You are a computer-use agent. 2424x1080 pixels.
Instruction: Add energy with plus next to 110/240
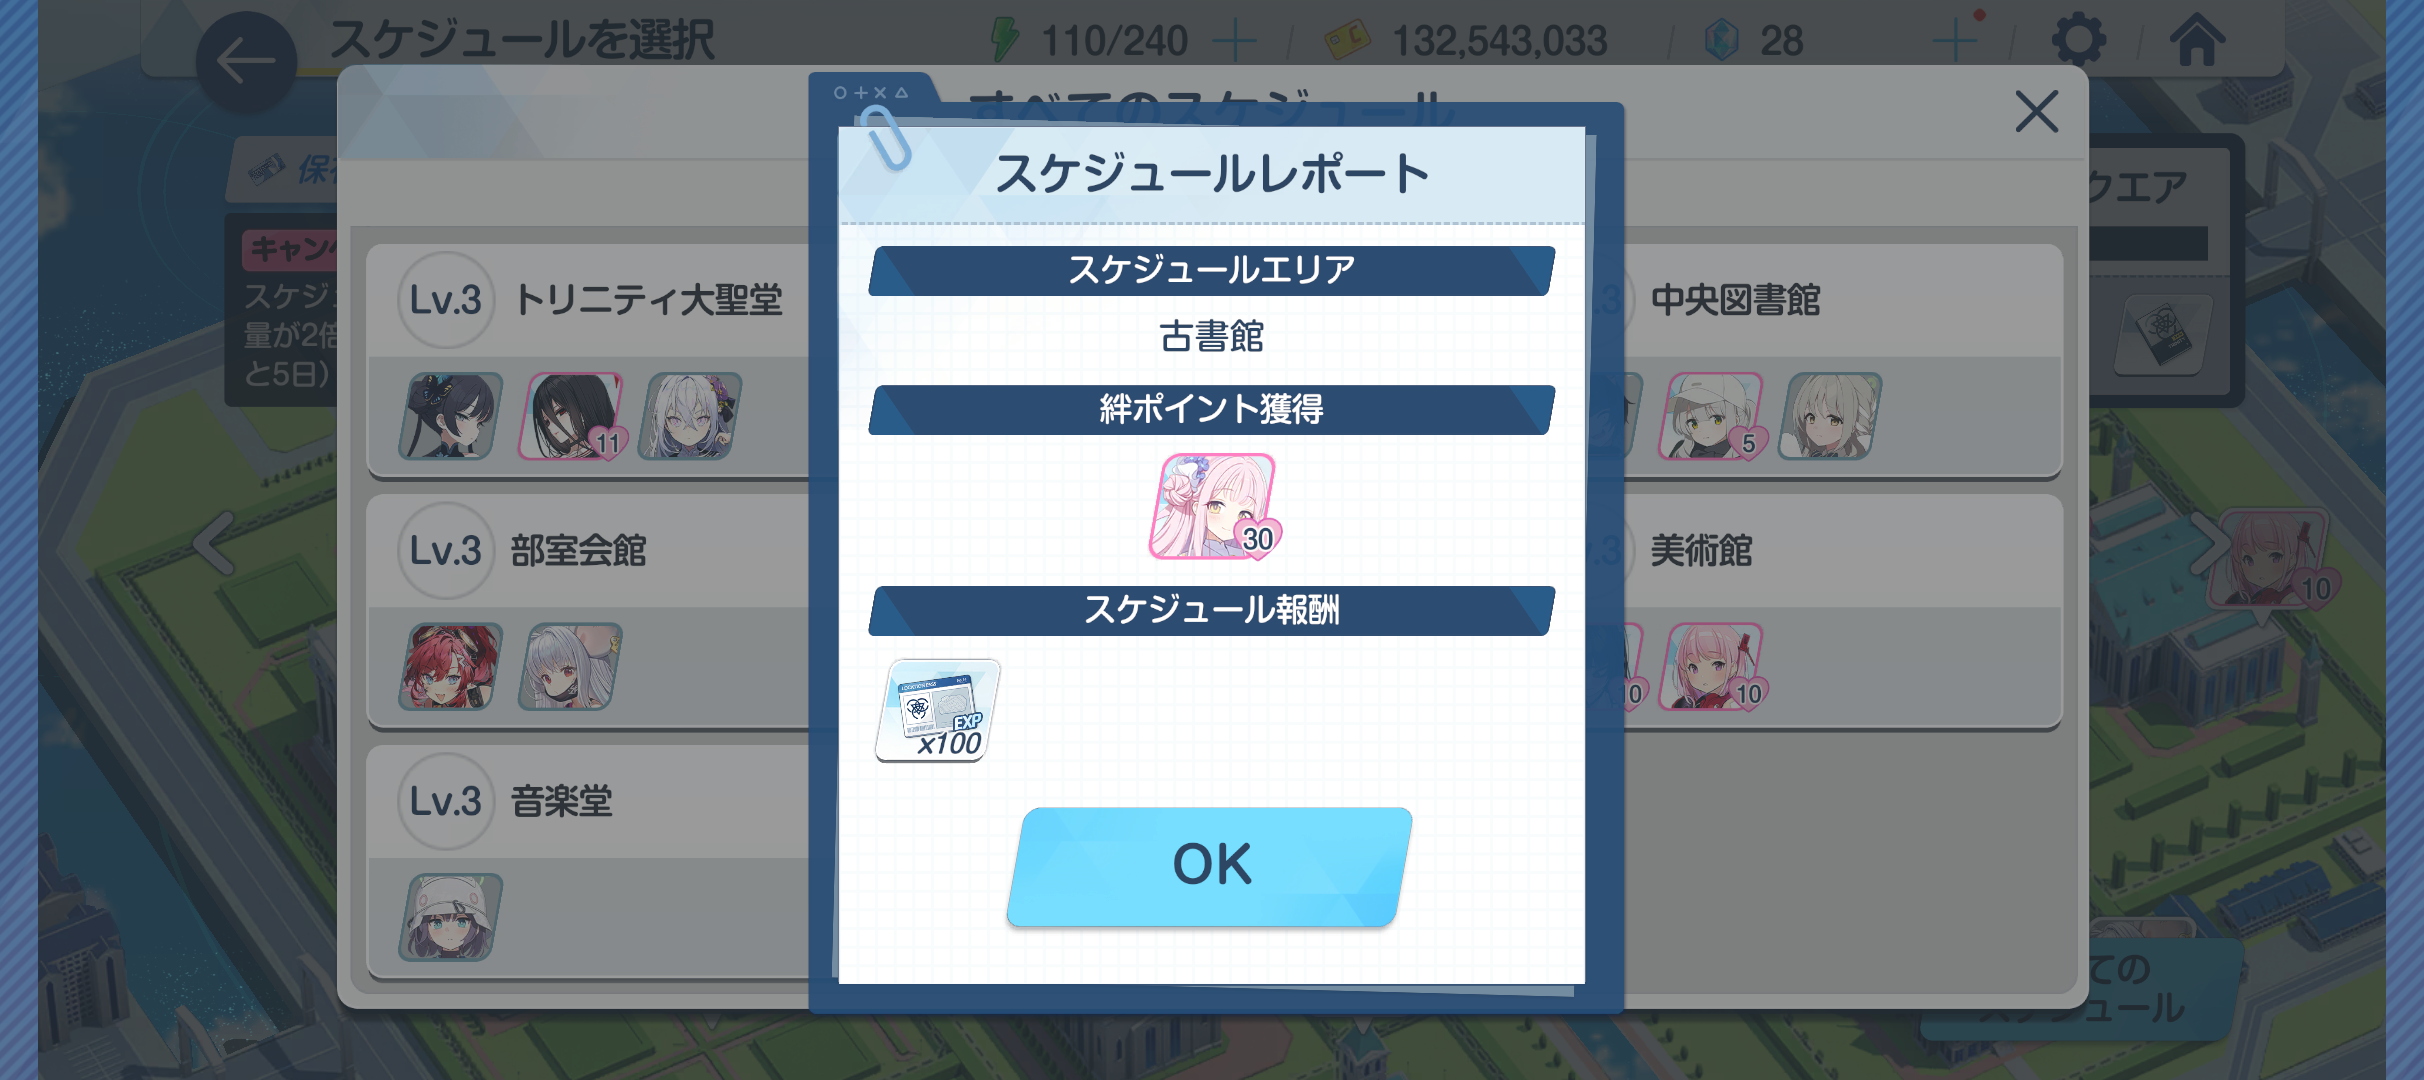click(1234, 41)
